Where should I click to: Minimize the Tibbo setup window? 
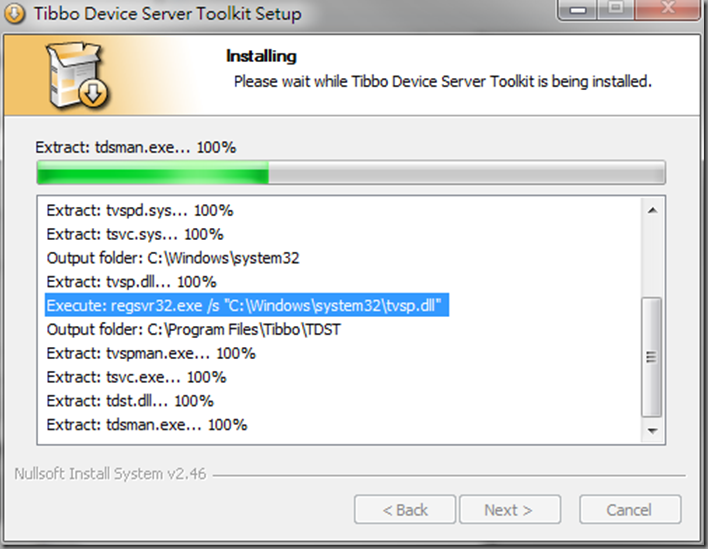point(578,9)
